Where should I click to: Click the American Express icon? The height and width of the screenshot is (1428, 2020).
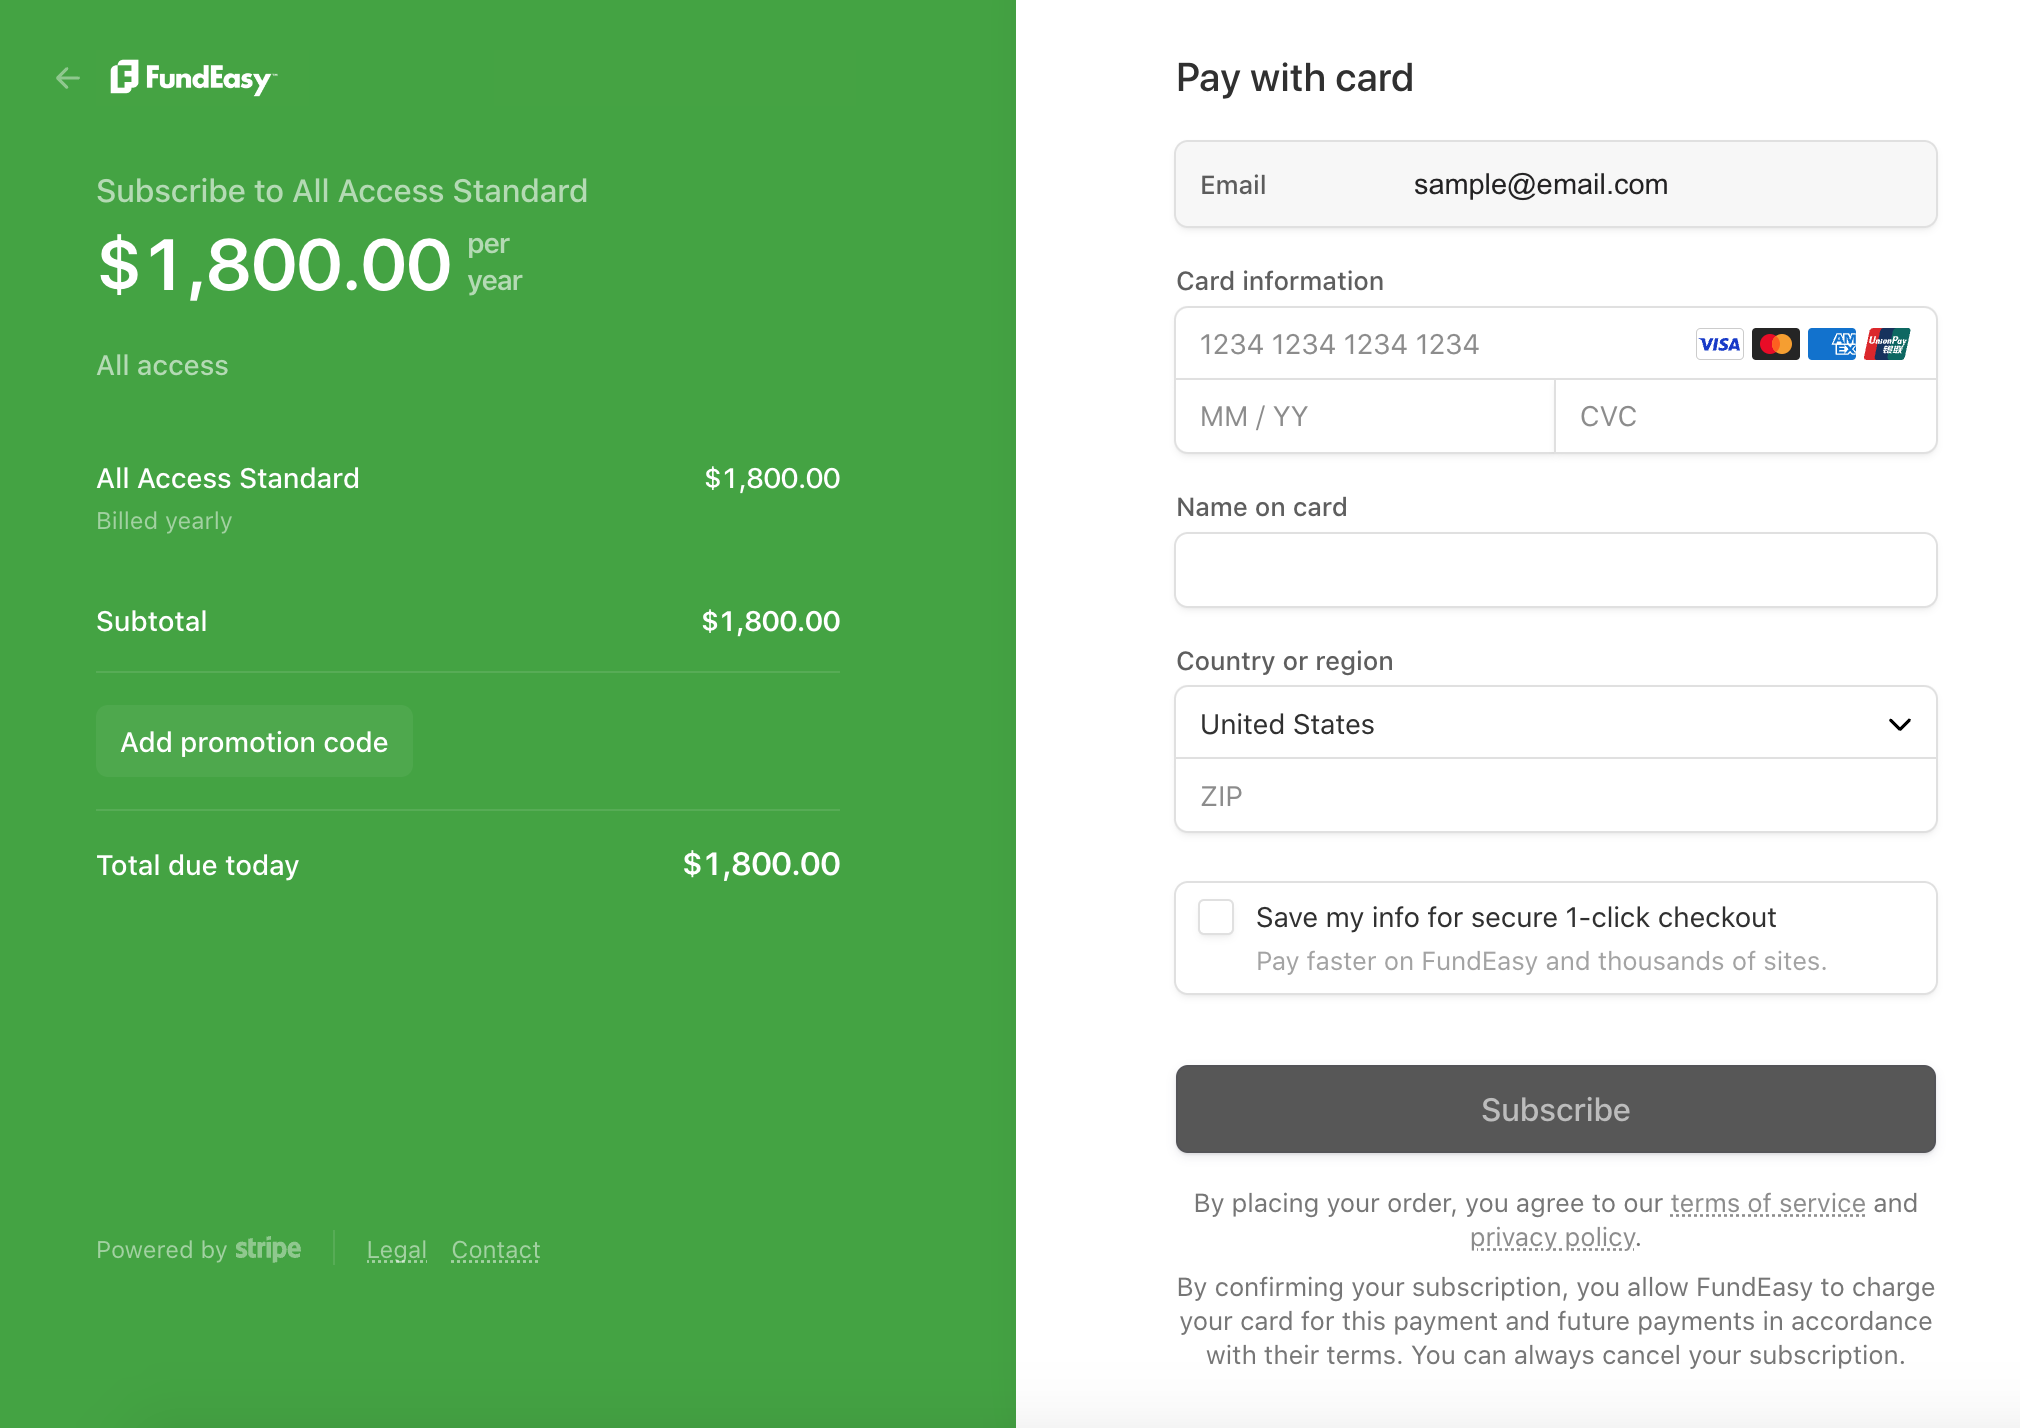[x=1831, y=344]
